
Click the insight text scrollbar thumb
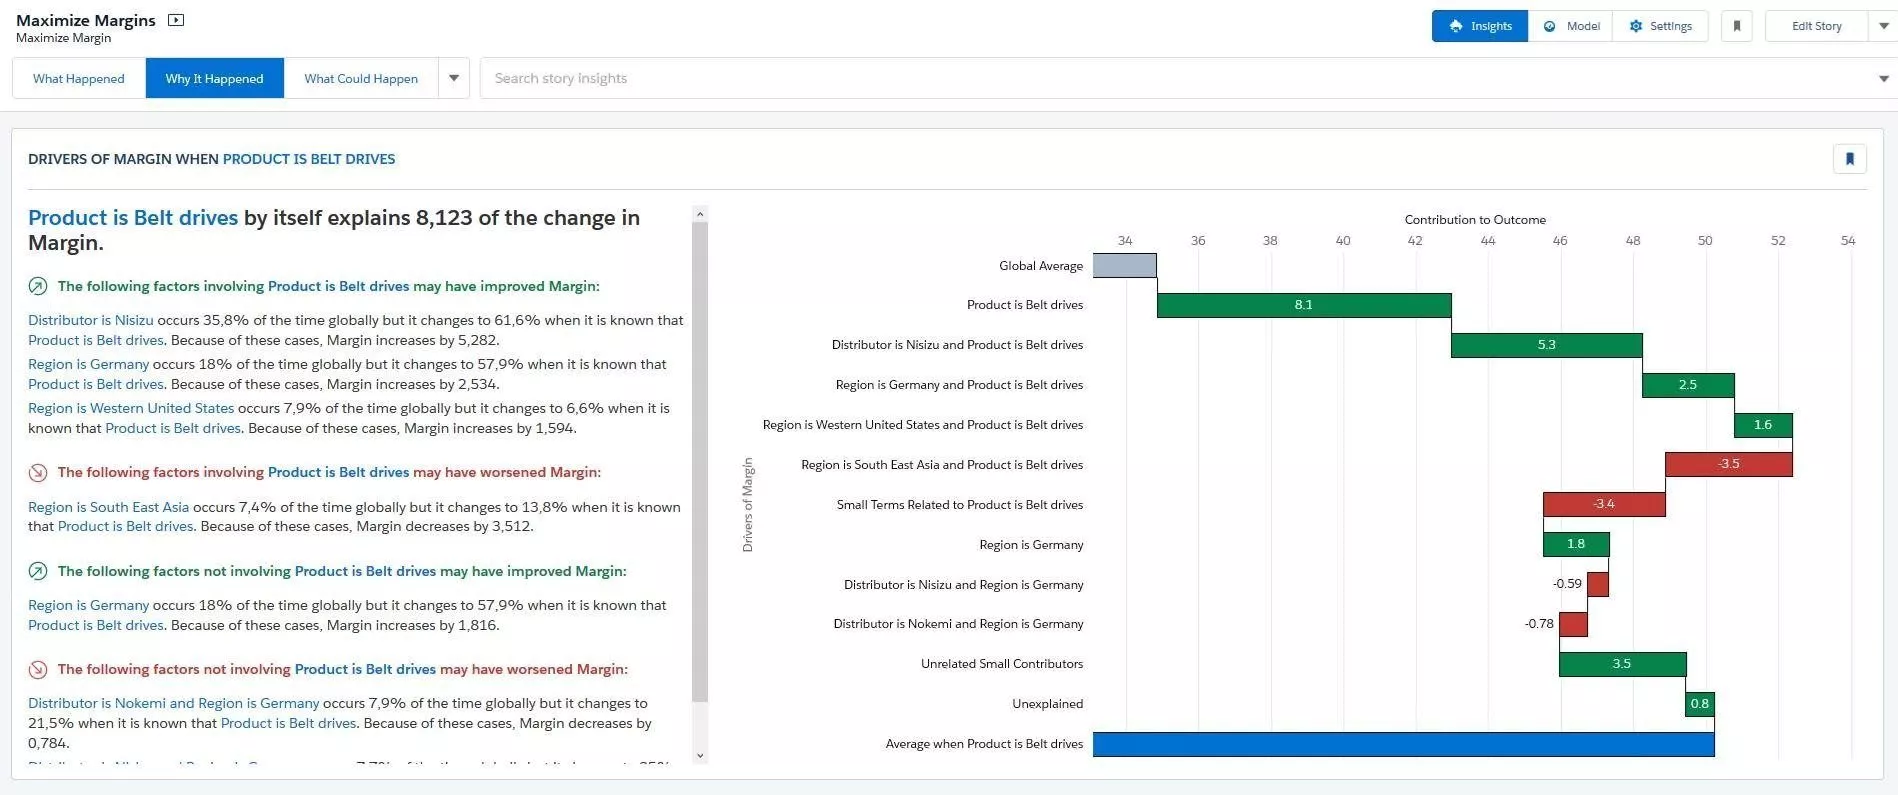tap(700, 462)
